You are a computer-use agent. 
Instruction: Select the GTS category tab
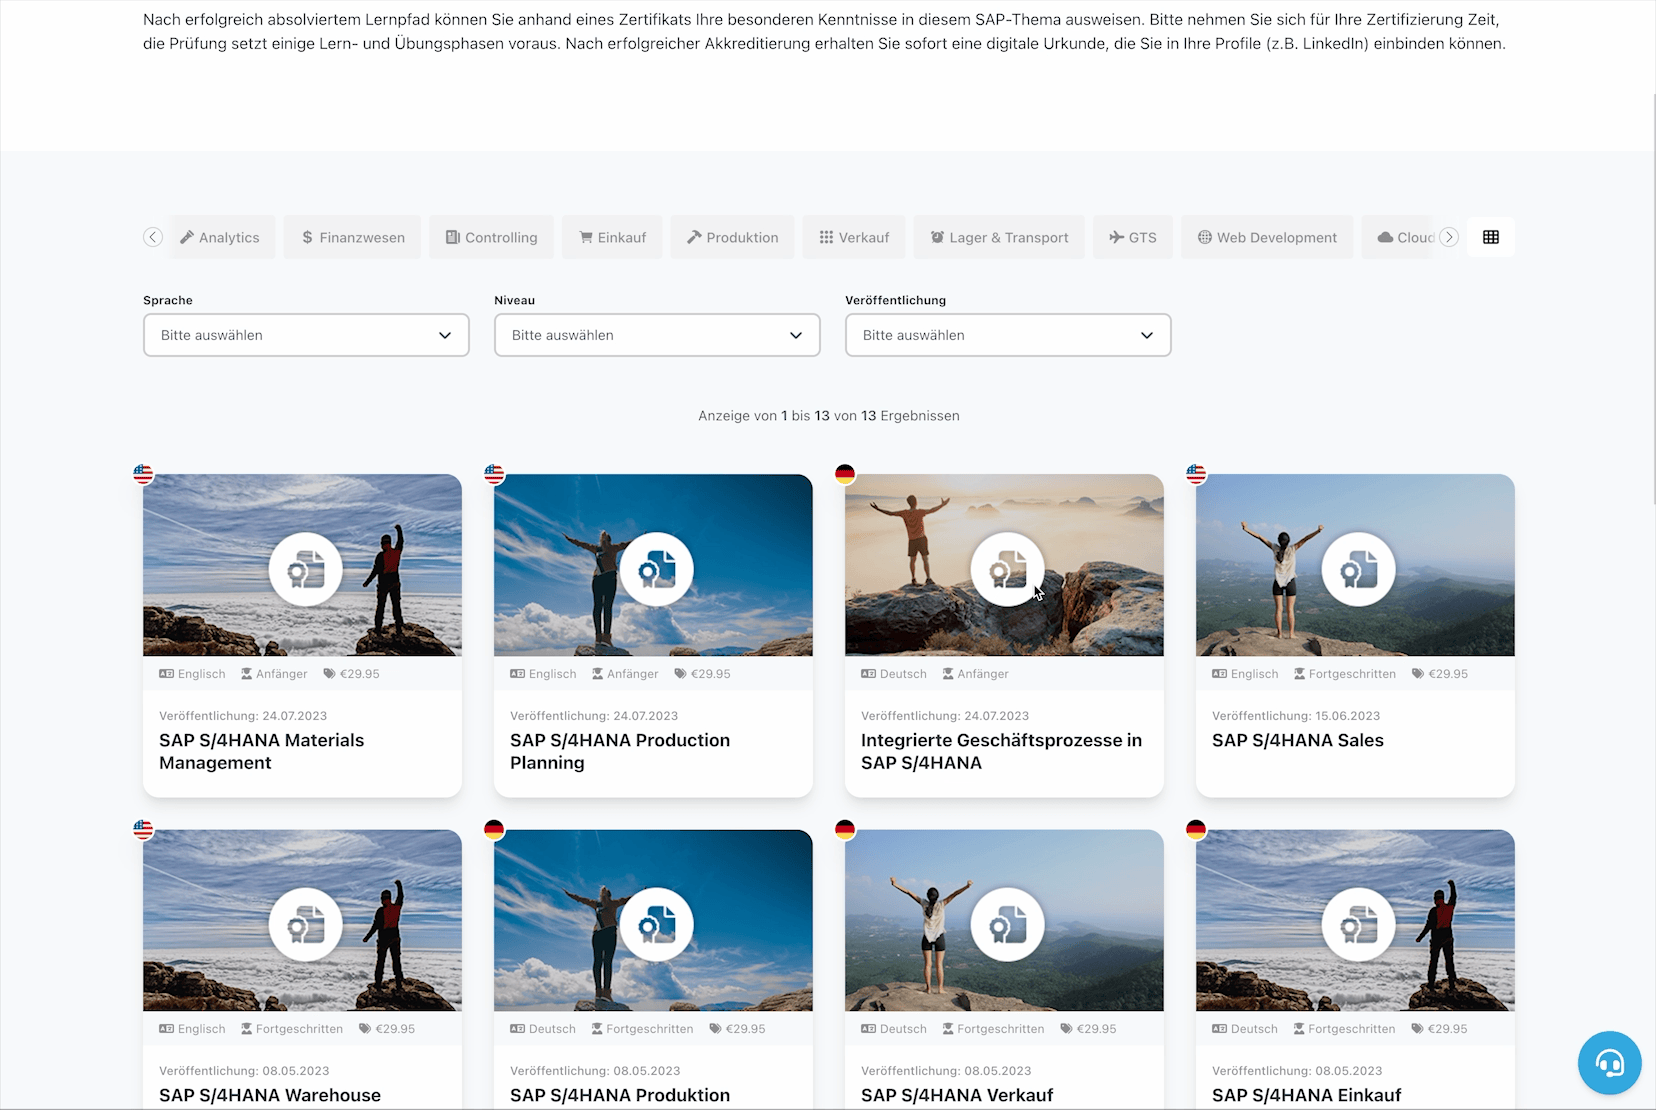pyautogui.click(x=1133, y=237)
